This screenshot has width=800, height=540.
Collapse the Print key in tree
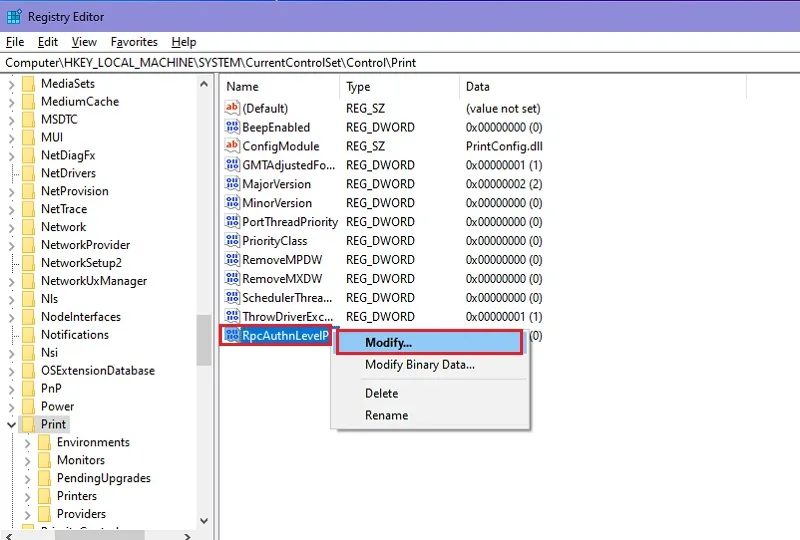(x=11, y=424)
